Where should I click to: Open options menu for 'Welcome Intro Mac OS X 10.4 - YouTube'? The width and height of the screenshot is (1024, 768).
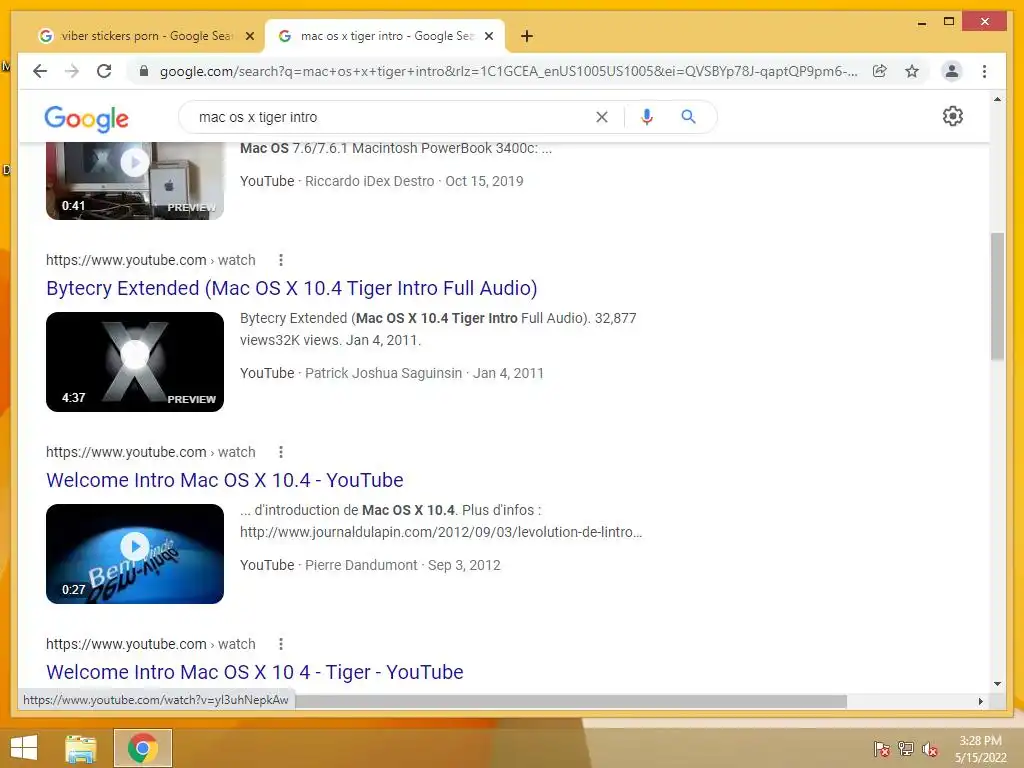tap(281, 452)
